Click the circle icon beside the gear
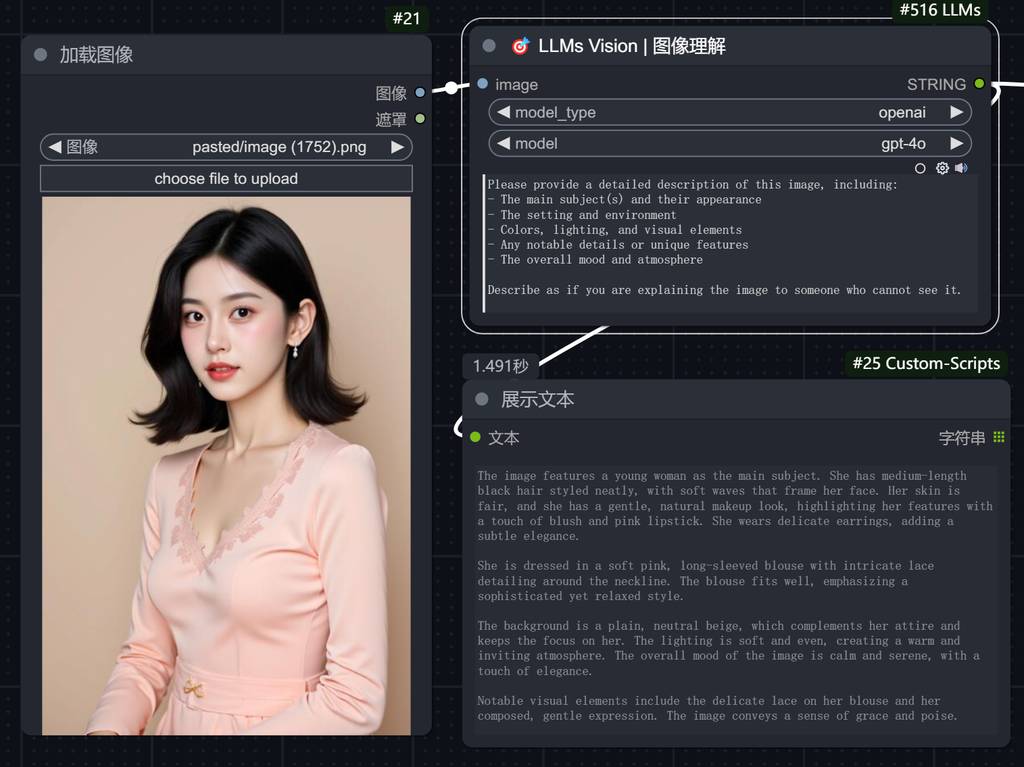The height and width of the screenshot is (767, 1024). coord(920,168)
